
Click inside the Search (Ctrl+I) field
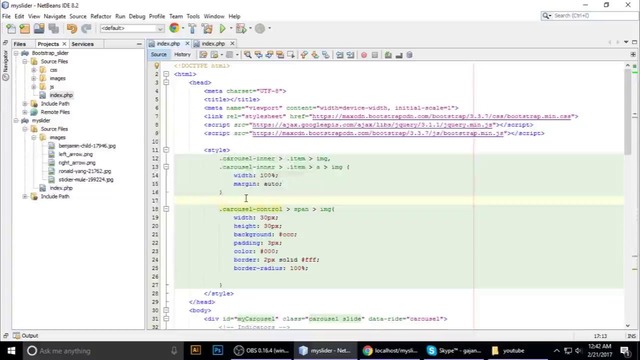594,16
